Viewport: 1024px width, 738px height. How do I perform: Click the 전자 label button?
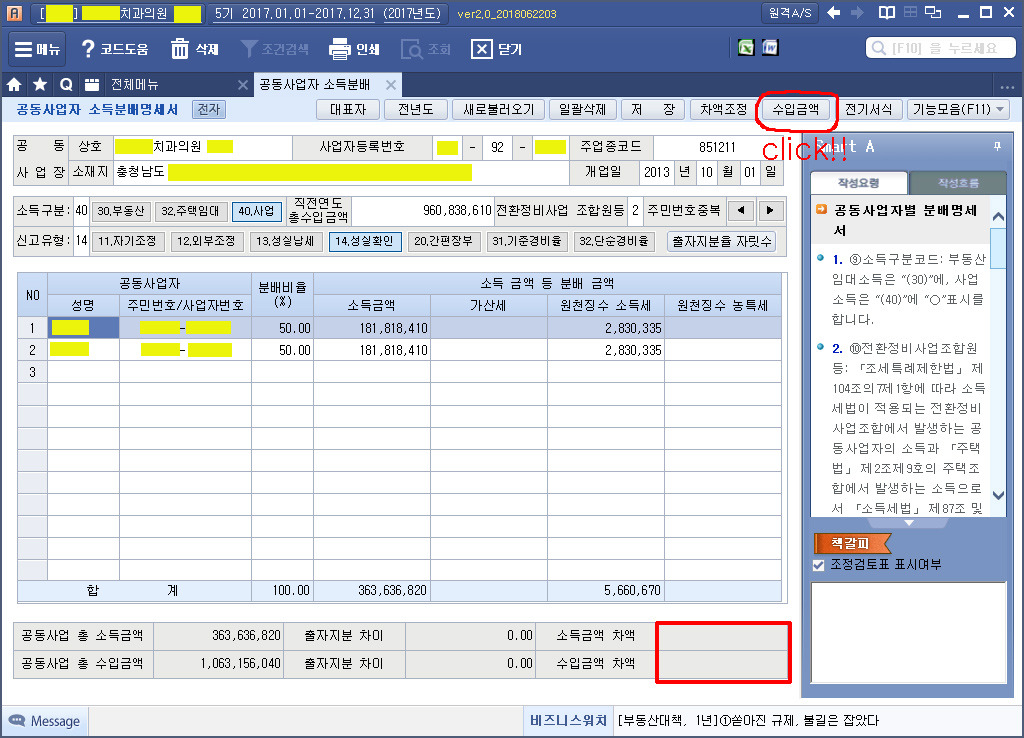(x=209, y=109)
